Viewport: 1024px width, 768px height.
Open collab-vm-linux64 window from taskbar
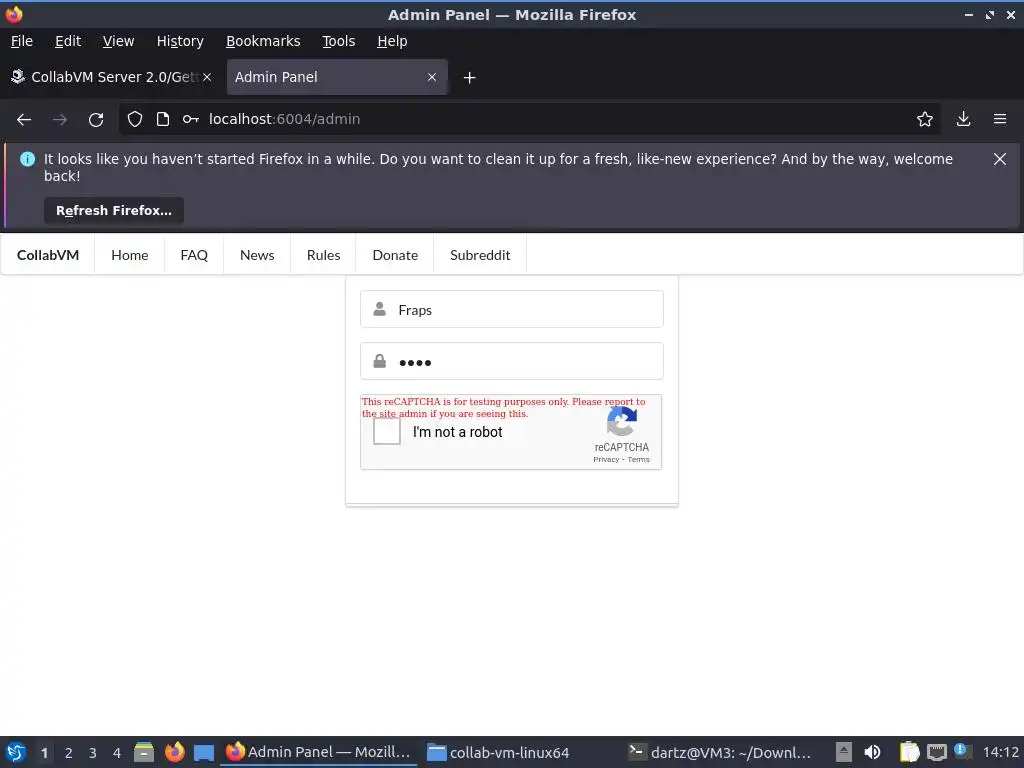[498, 752]
